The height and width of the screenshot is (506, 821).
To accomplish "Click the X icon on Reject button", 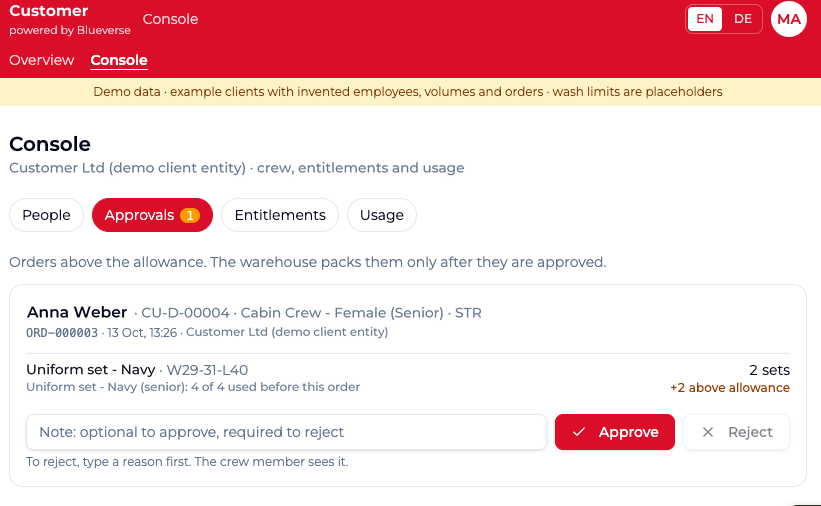I will (x=707, y=432).
